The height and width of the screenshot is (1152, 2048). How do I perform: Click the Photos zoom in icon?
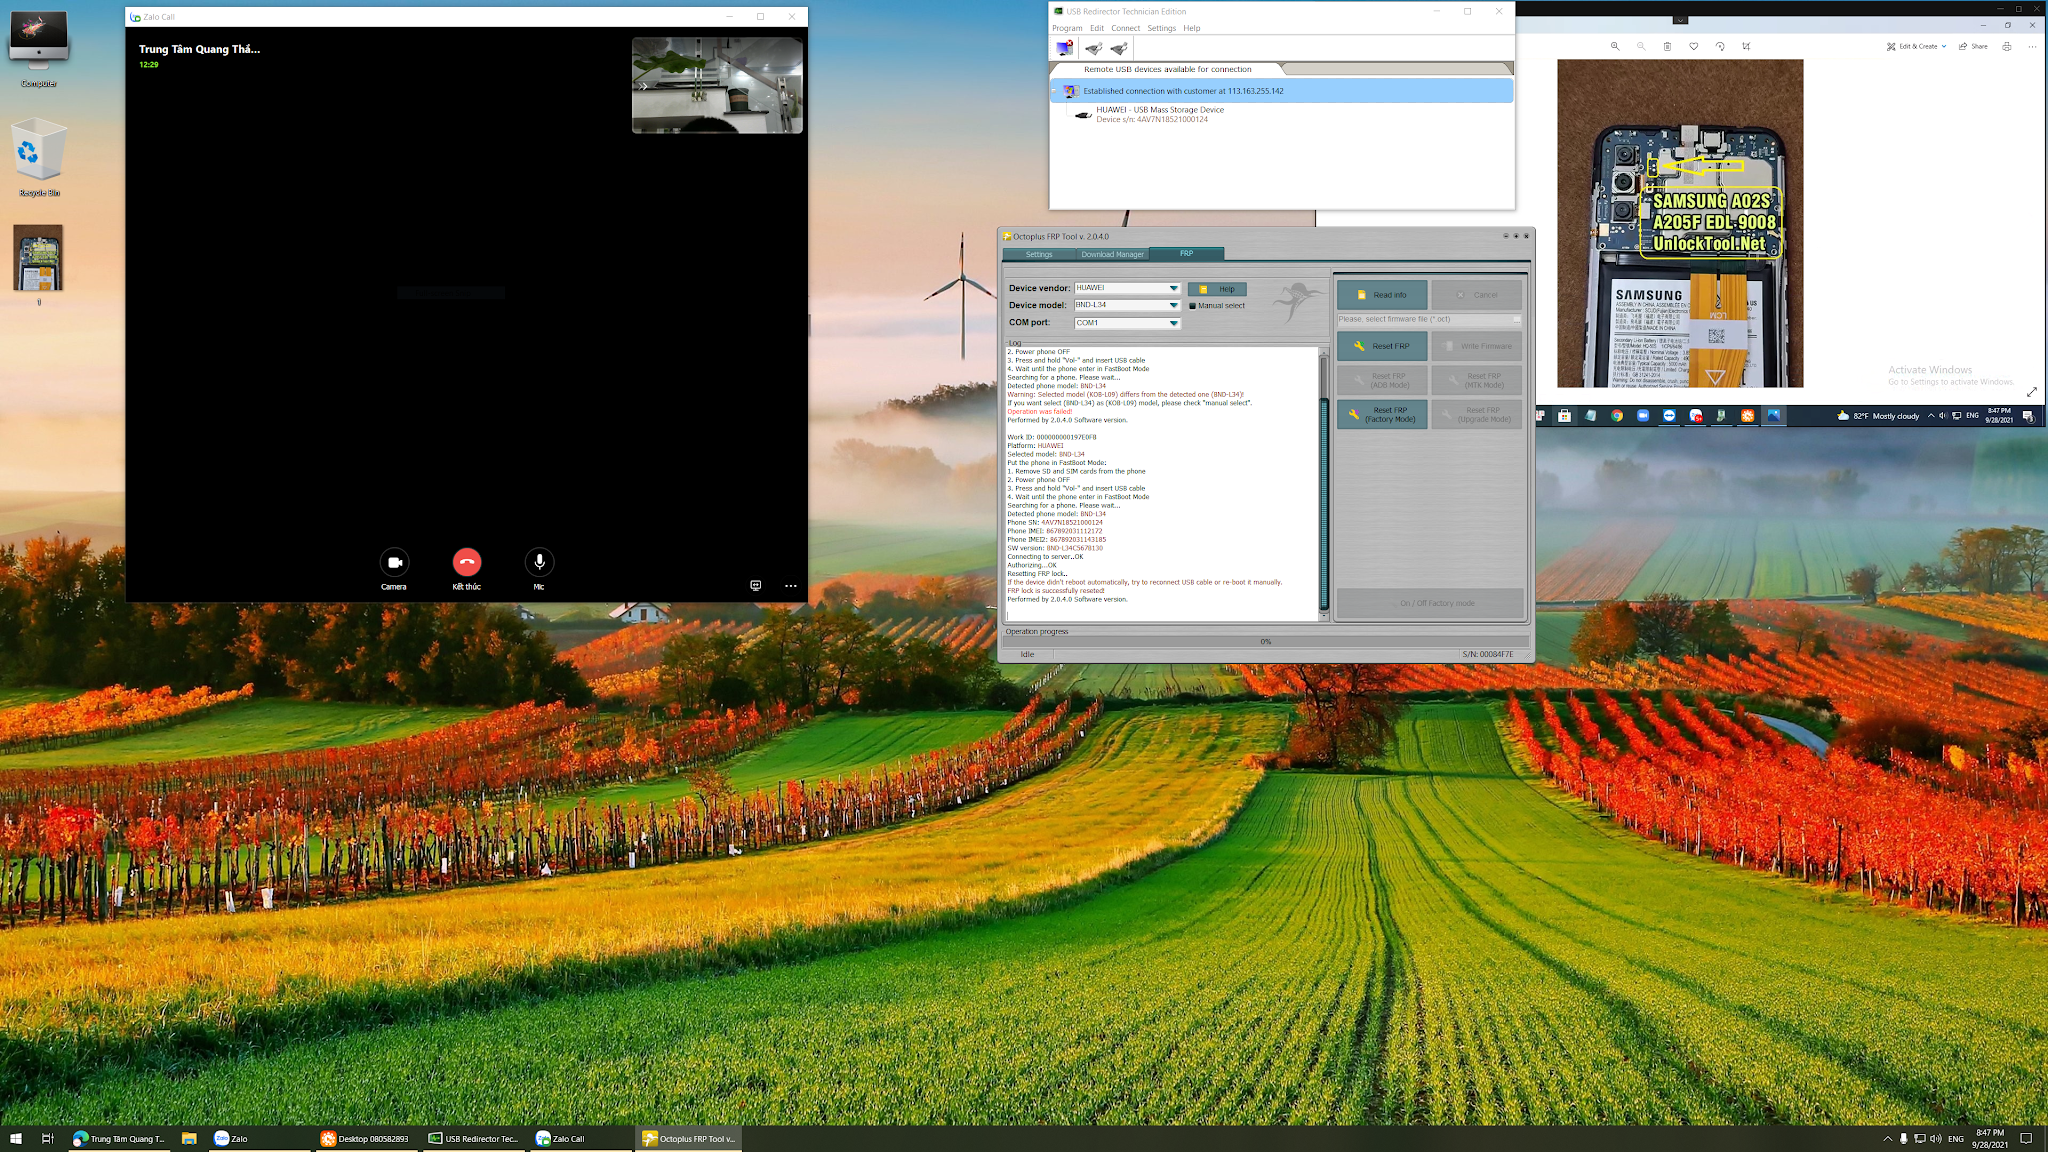tap(1615, 46)
